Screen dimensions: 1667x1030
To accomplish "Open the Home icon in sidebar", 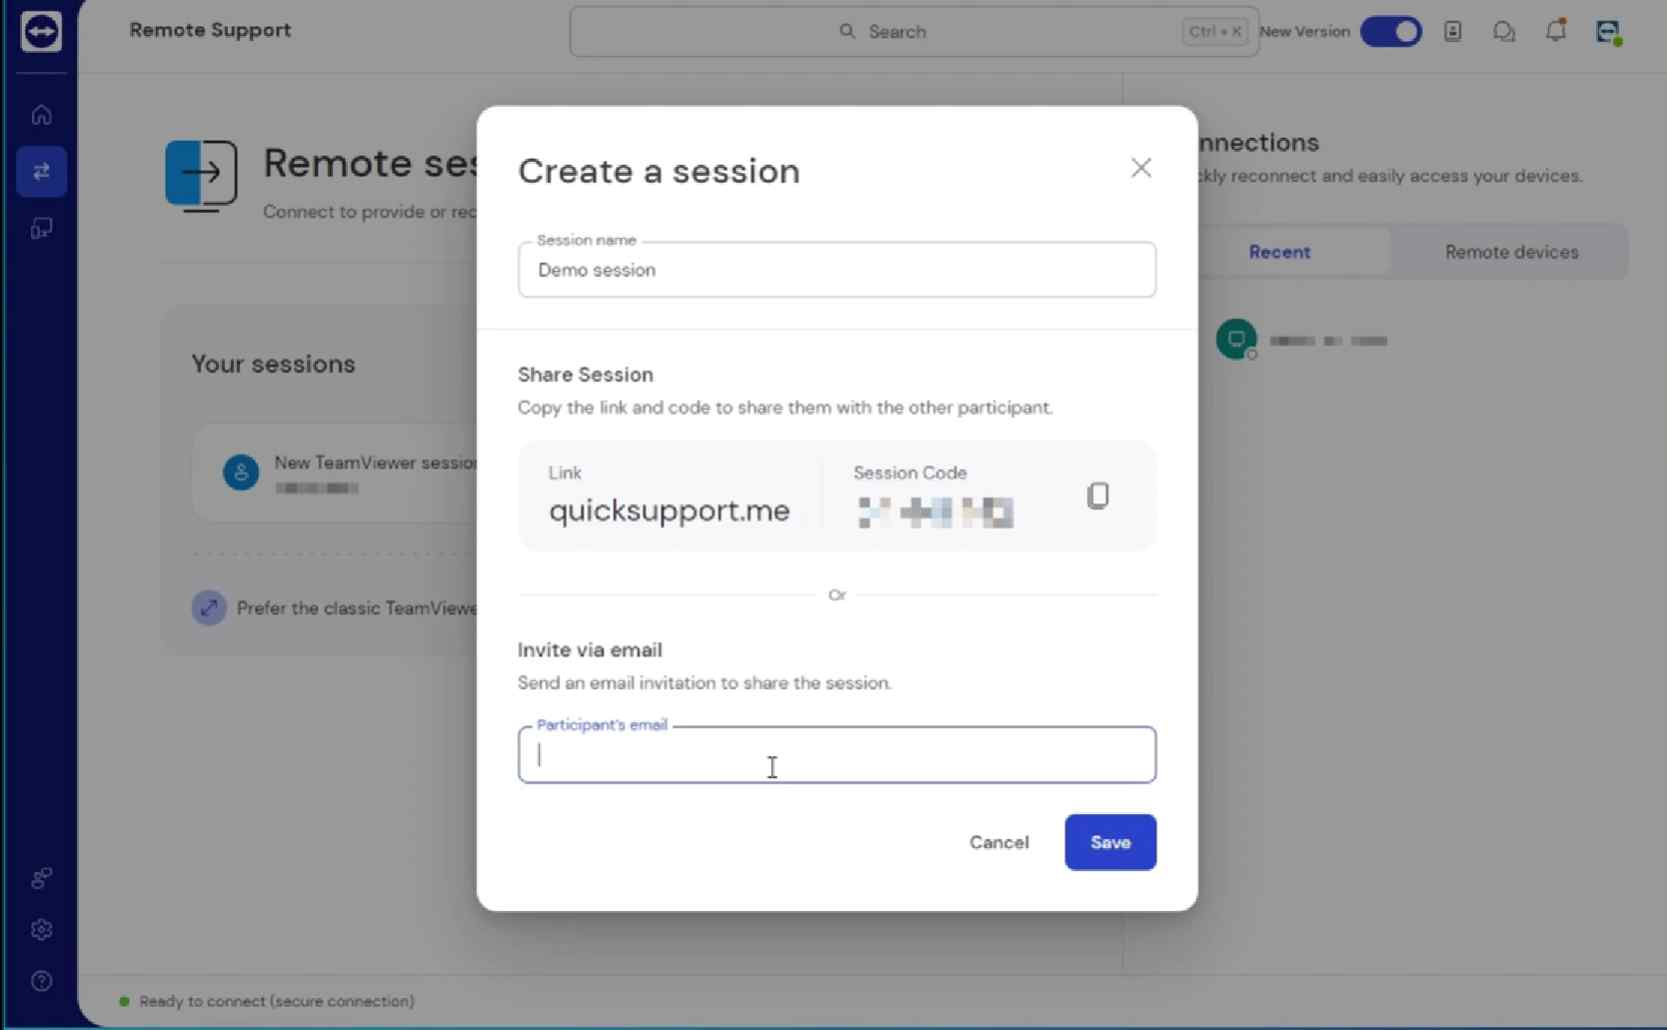I will (x=41, y=115).
